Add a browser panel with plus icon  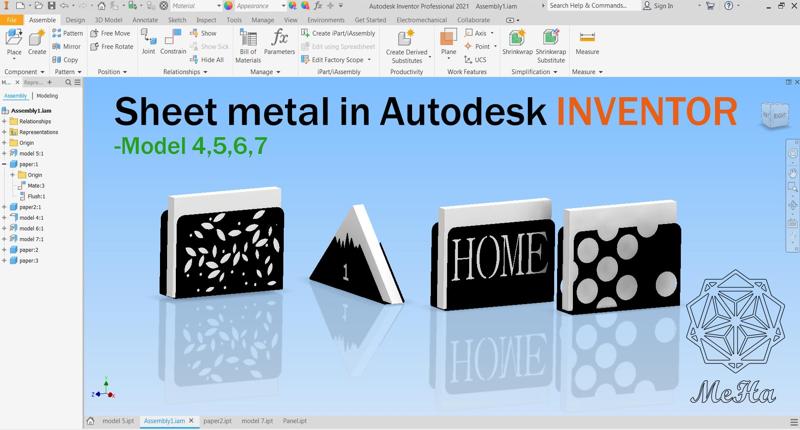(x=49, y=82)
